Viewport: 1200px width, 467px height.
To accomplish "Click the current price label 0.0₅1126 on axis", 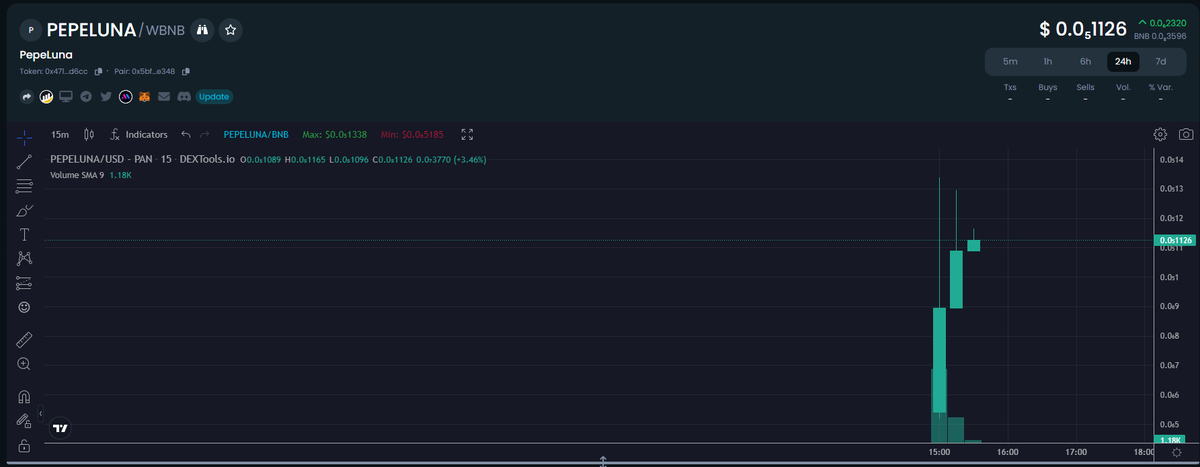I will pos(1174,240).
